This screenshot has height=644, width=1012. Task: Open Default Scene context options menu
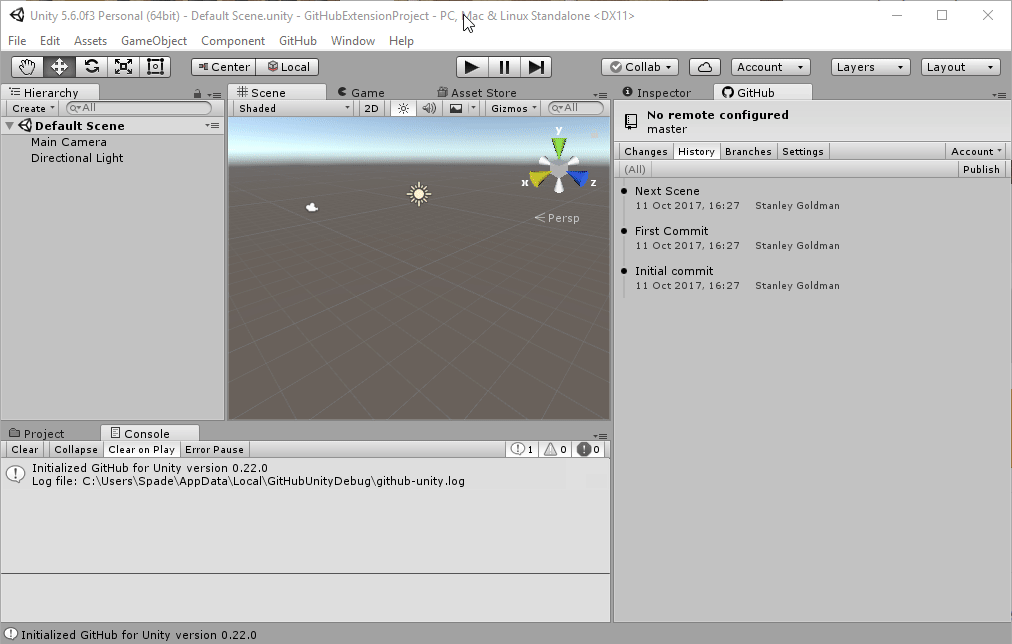[x=212, y=125]
